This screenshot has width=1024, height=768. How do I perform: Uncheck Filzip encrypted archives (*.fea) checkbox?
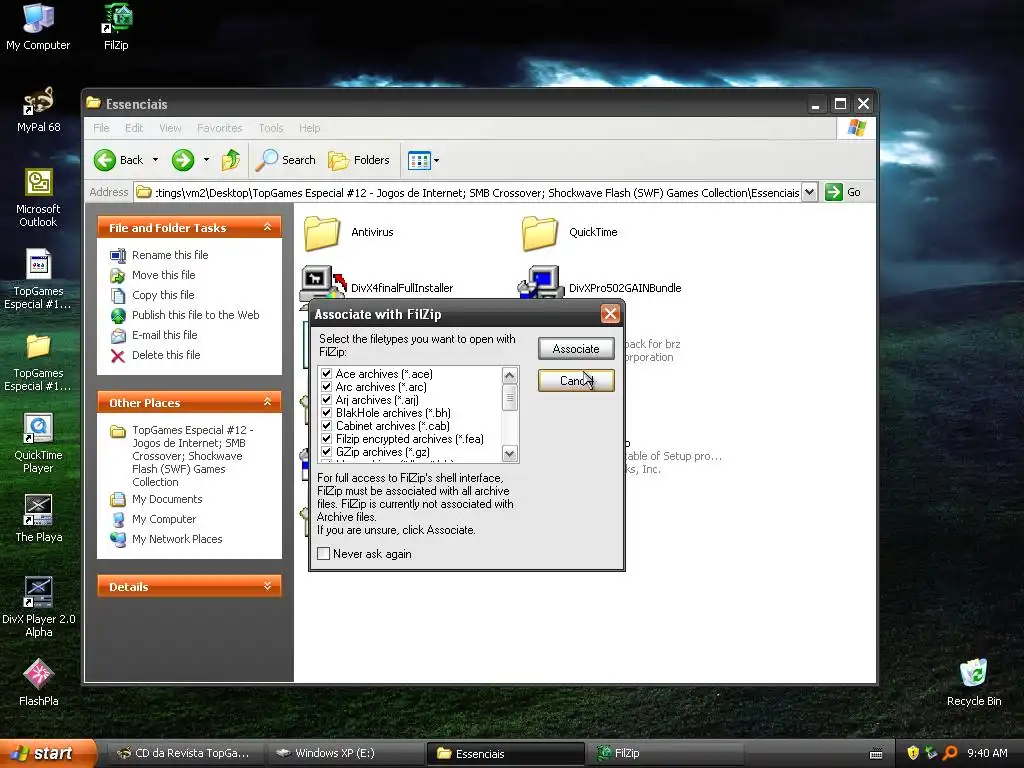coord(327,440)
